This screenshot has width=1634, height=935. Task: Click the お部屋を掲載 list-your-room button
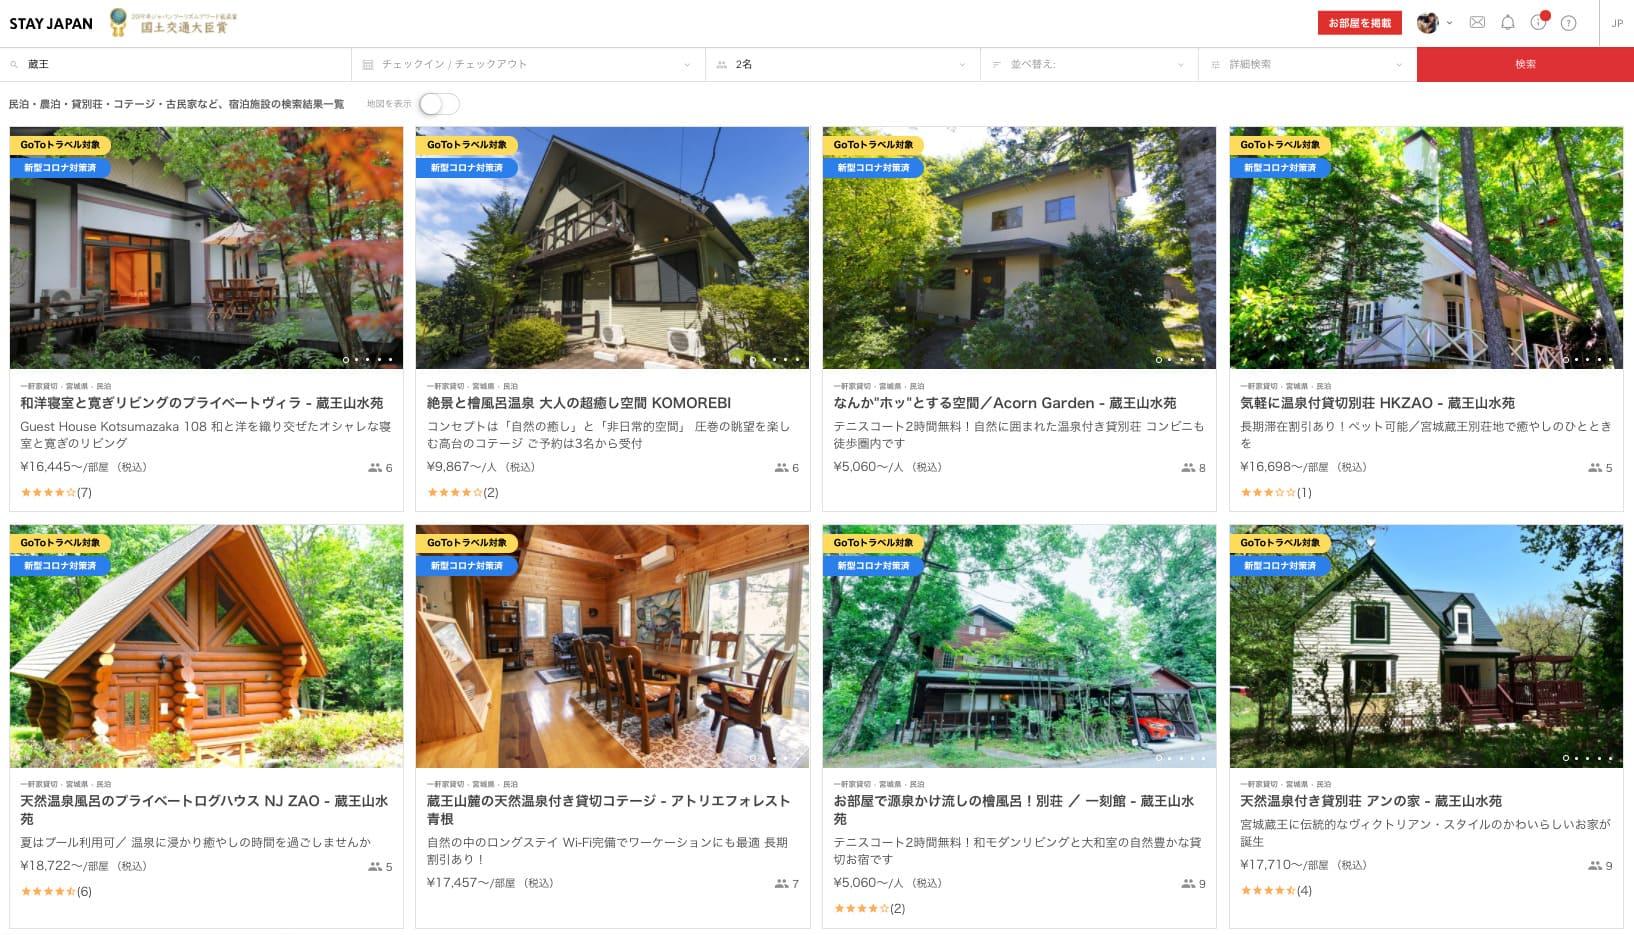(1359, 23)
